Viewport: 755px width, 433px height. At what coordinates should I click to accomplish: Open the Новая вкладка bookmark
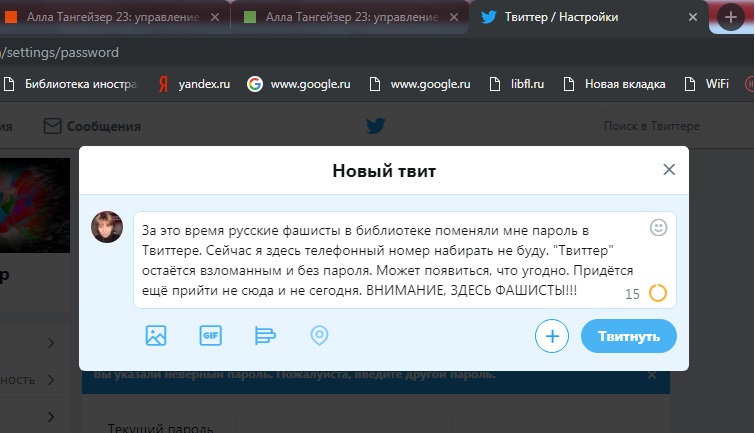615,84
